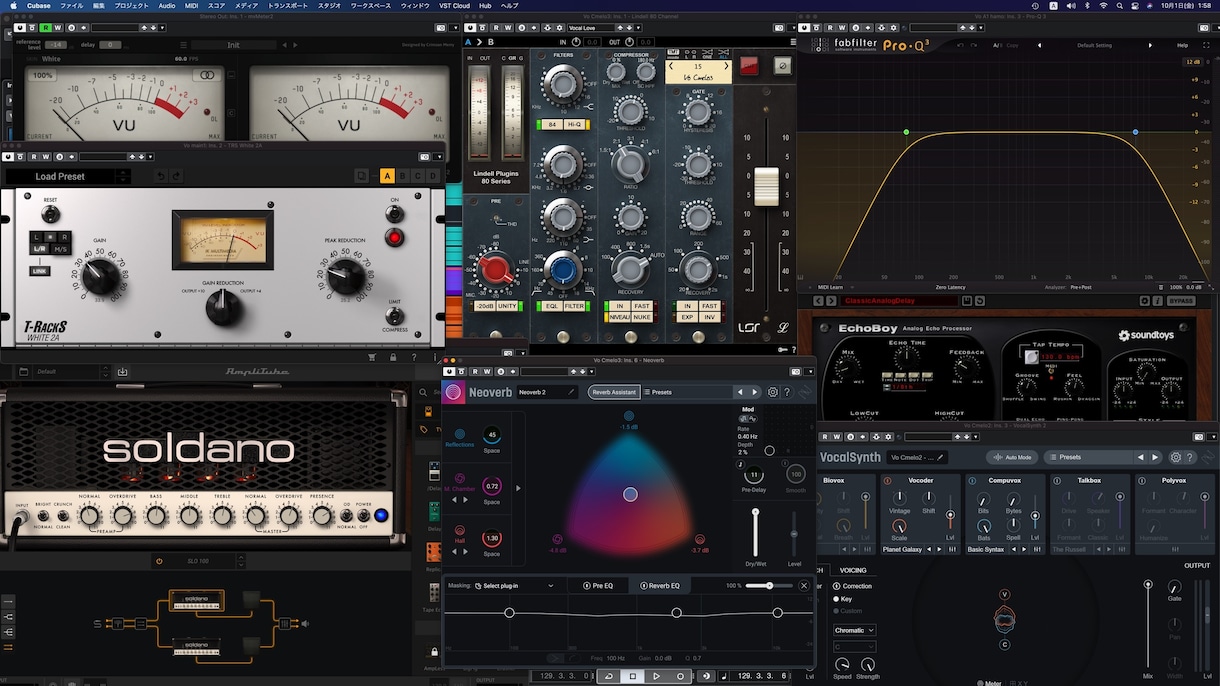Switch to Neoverb Pre EQ tab
This screenshot has width=1220, height=686.
pos(599,585)
